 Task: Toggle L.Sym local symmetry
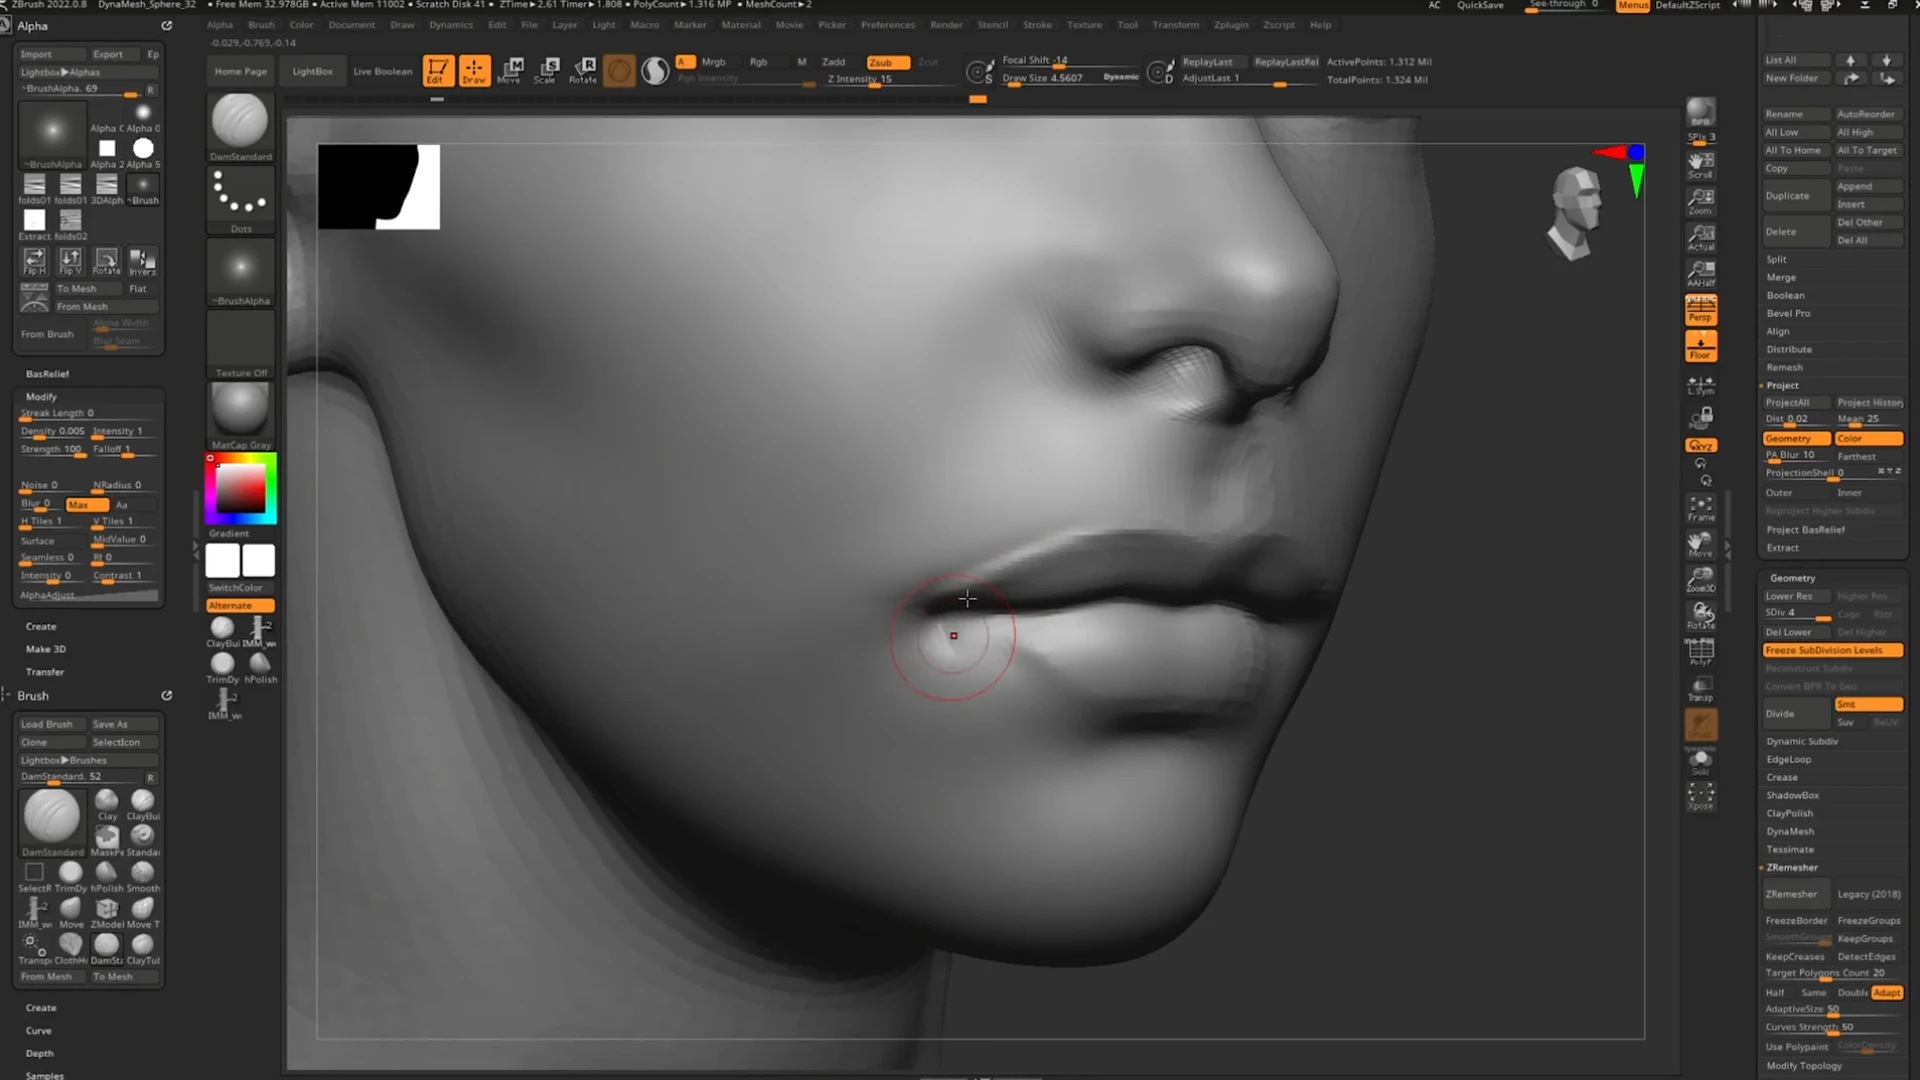point(1700,385)
